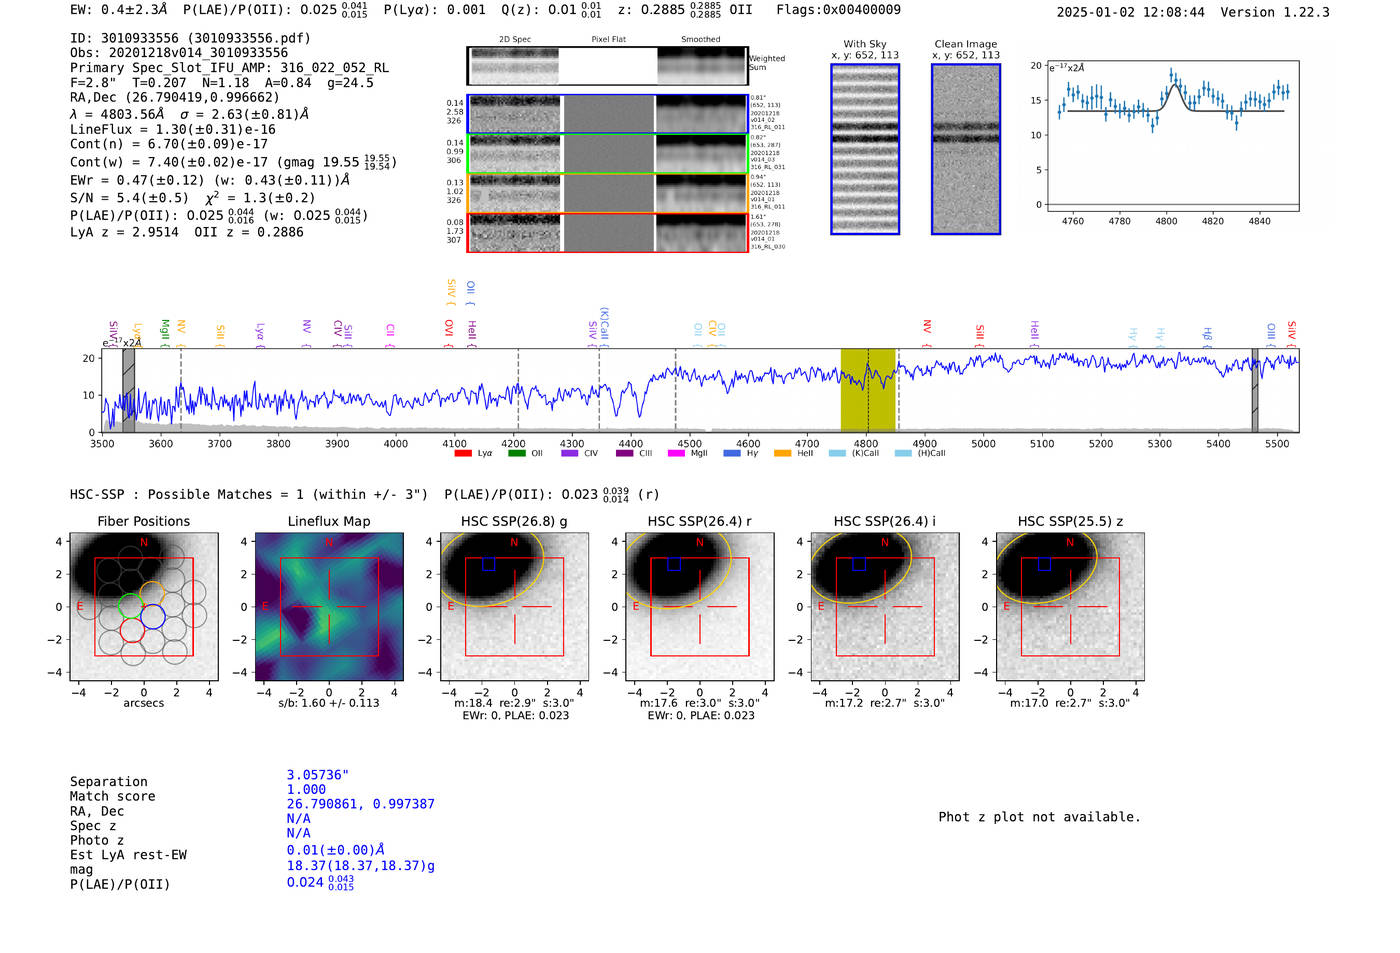The height and width of the screenshot is (953, 1400).
Task: Click the 2025-01-02 12:08:44 timestamp
Action: [x=1131, y=12]
